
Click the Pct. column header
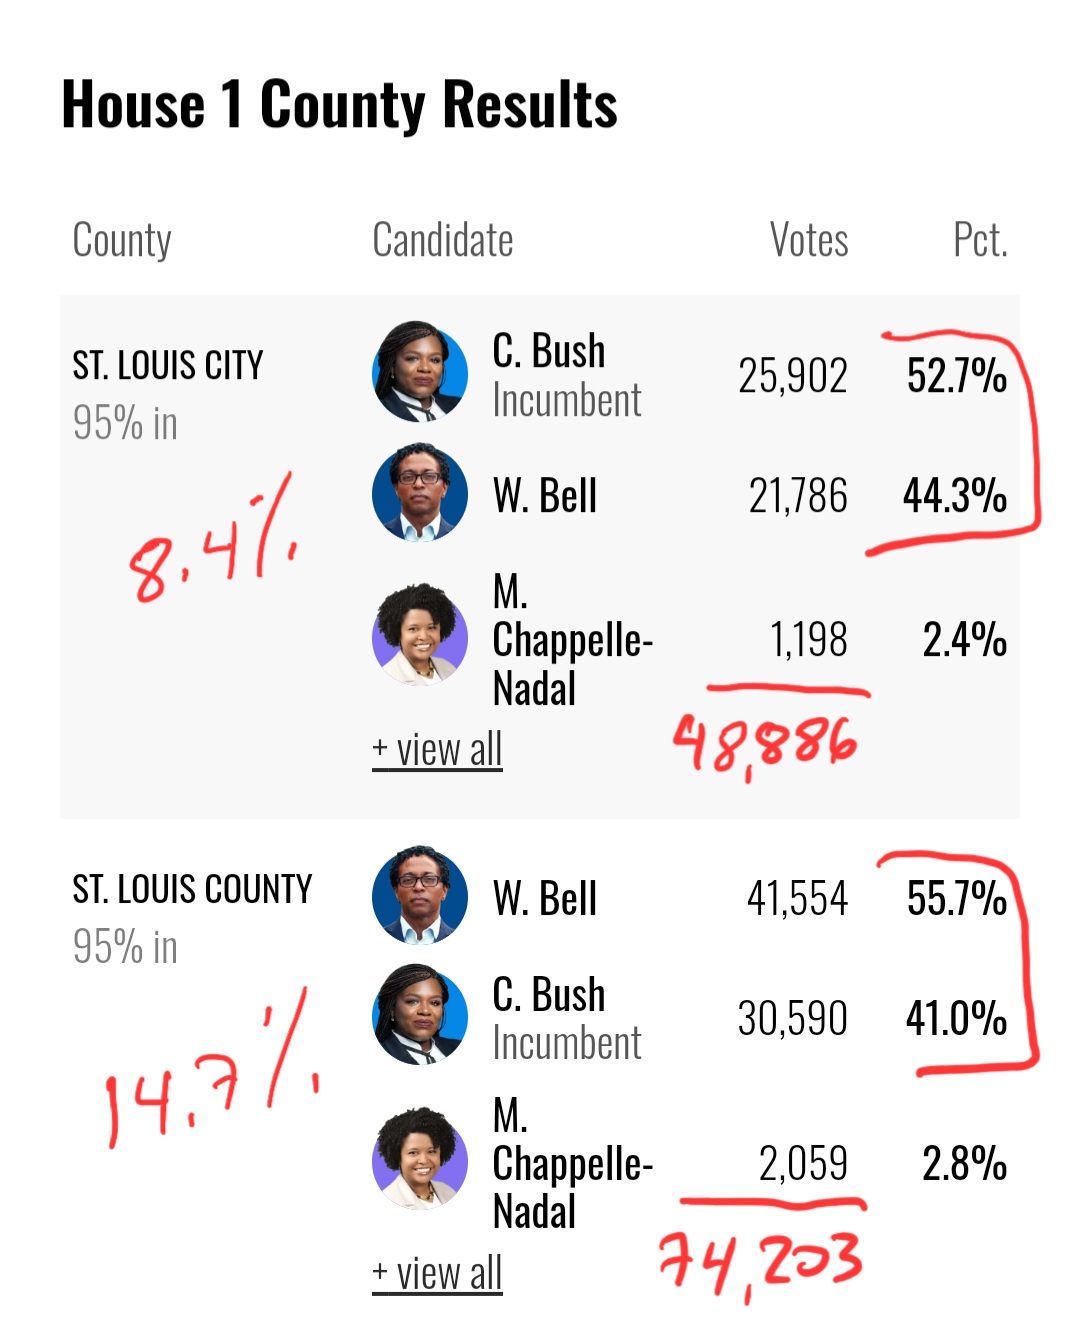(x=979, y=240)
